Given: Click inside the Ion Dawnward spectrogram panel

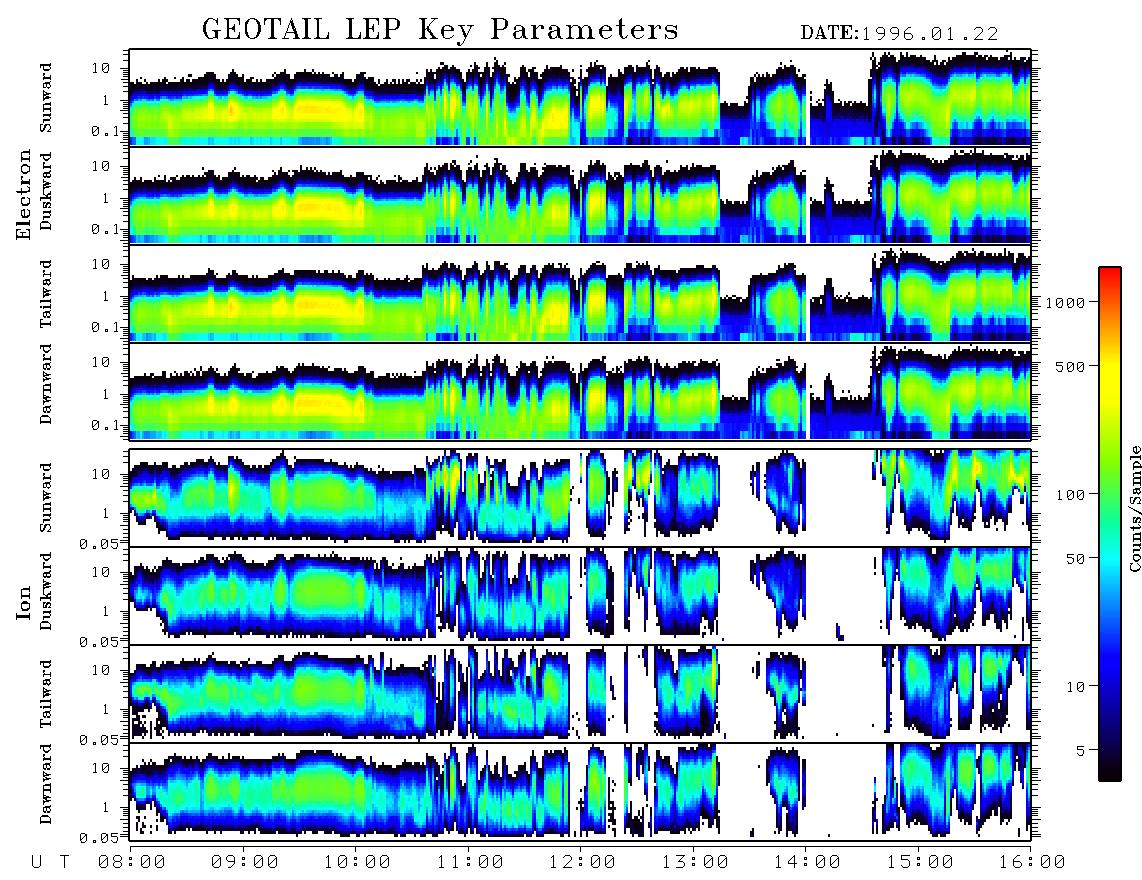Looking at the screenshot, I should [580, 791].
